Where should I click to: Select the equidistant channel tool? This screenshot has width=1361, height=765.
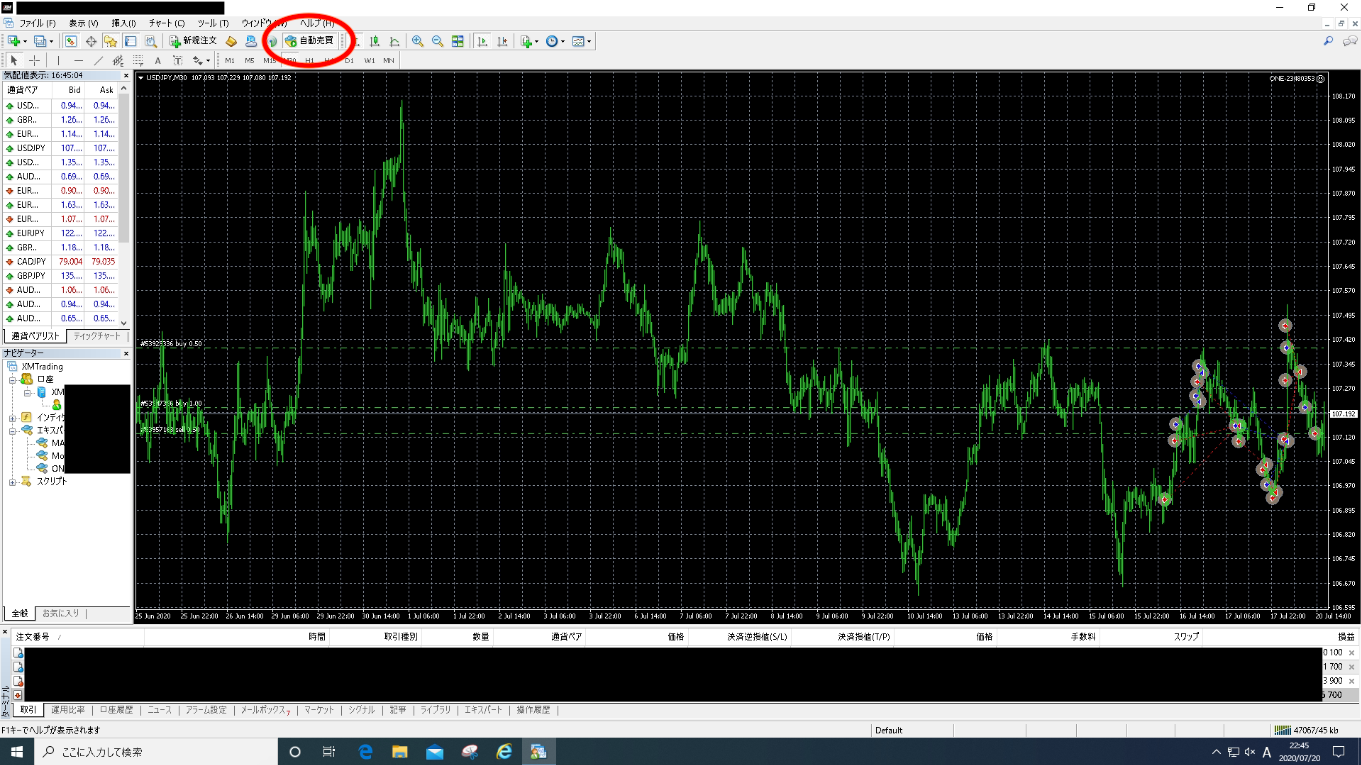[x=118, y=60]
